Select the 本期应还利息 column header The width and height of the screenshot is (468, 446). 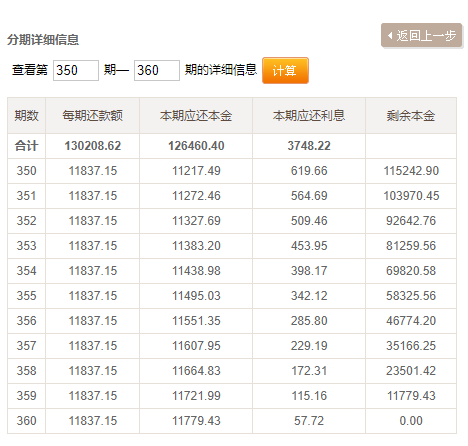coord(309,116)
